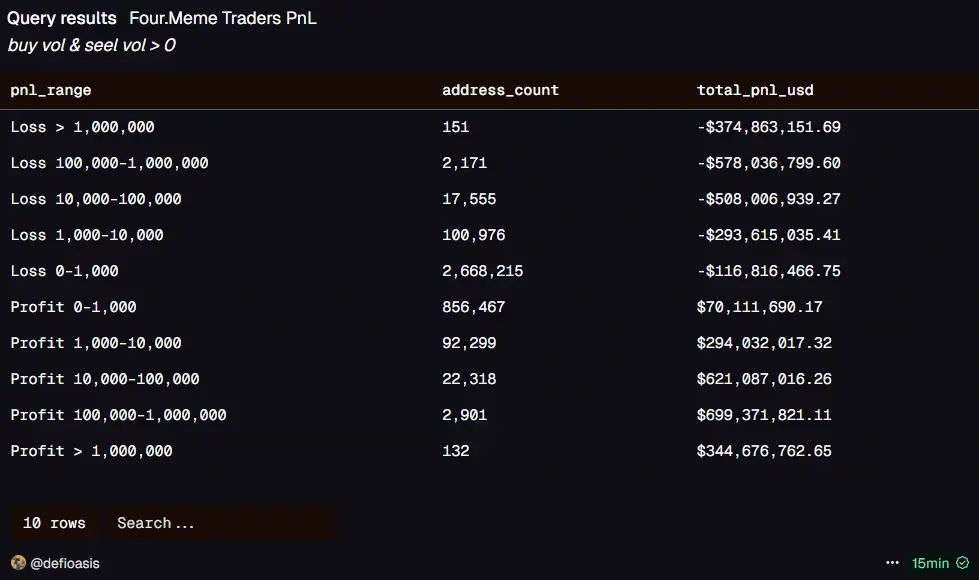979x580 pixels.
Task: Click the $699,371,821.11 total PnL cell
Action: point(764,415)
